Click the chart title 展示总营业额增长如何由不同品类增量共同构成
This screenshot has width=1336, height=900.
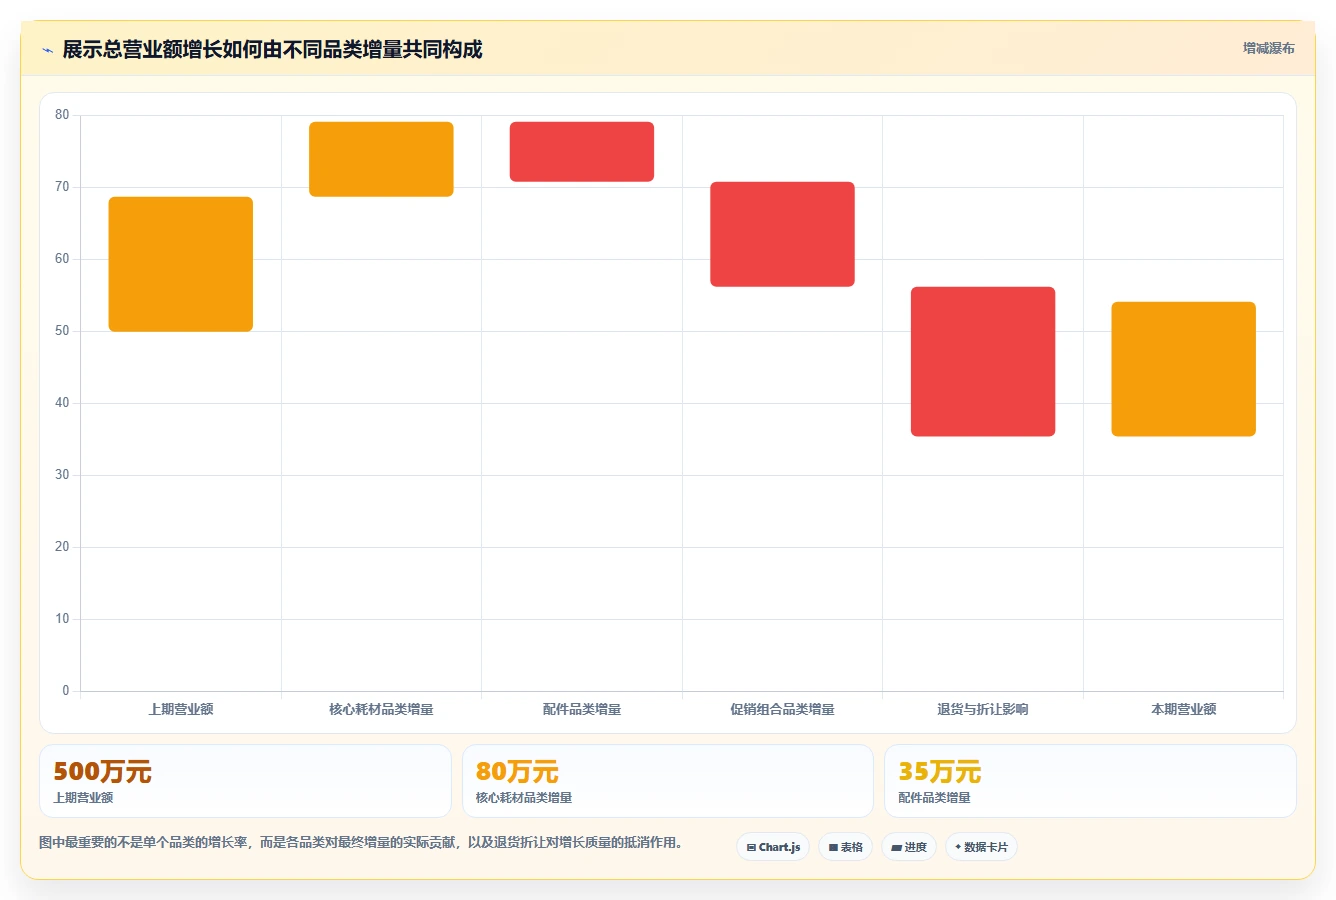(272, 49)
